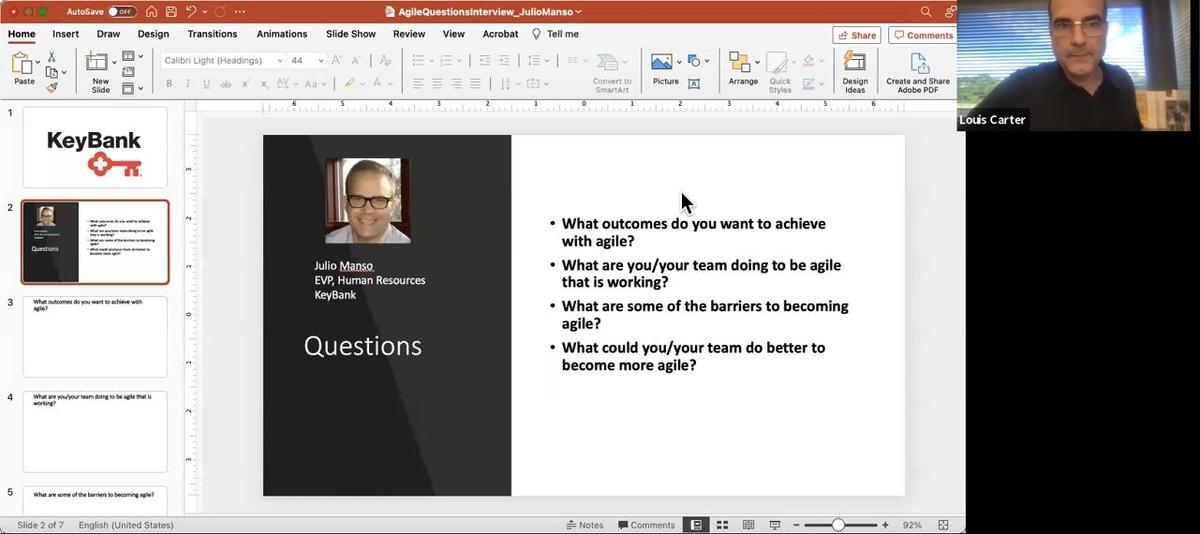The width and height of the screenshot is (1200, 534).
Task: Switch to Reading View in status bar
Action: (x=748, y=525)
